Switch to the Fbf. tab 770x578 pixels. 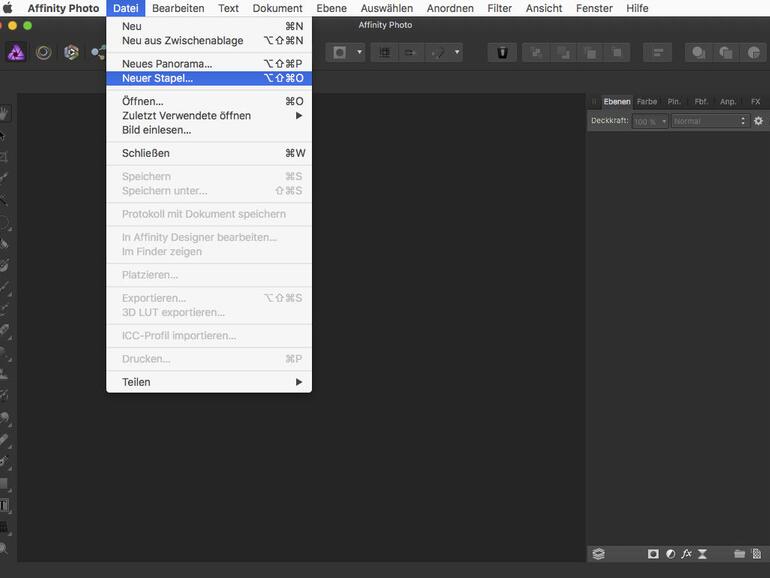[701, 102]
